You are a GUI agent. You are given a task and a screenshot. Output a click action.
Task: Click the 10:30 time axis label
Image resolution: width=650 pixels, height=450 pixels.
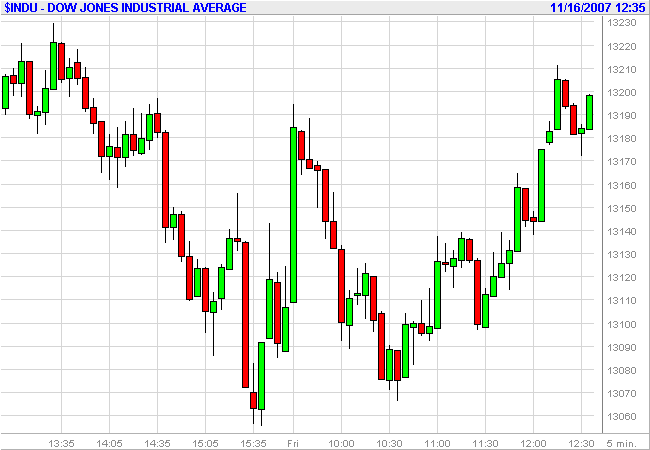(x=389, y=444)
